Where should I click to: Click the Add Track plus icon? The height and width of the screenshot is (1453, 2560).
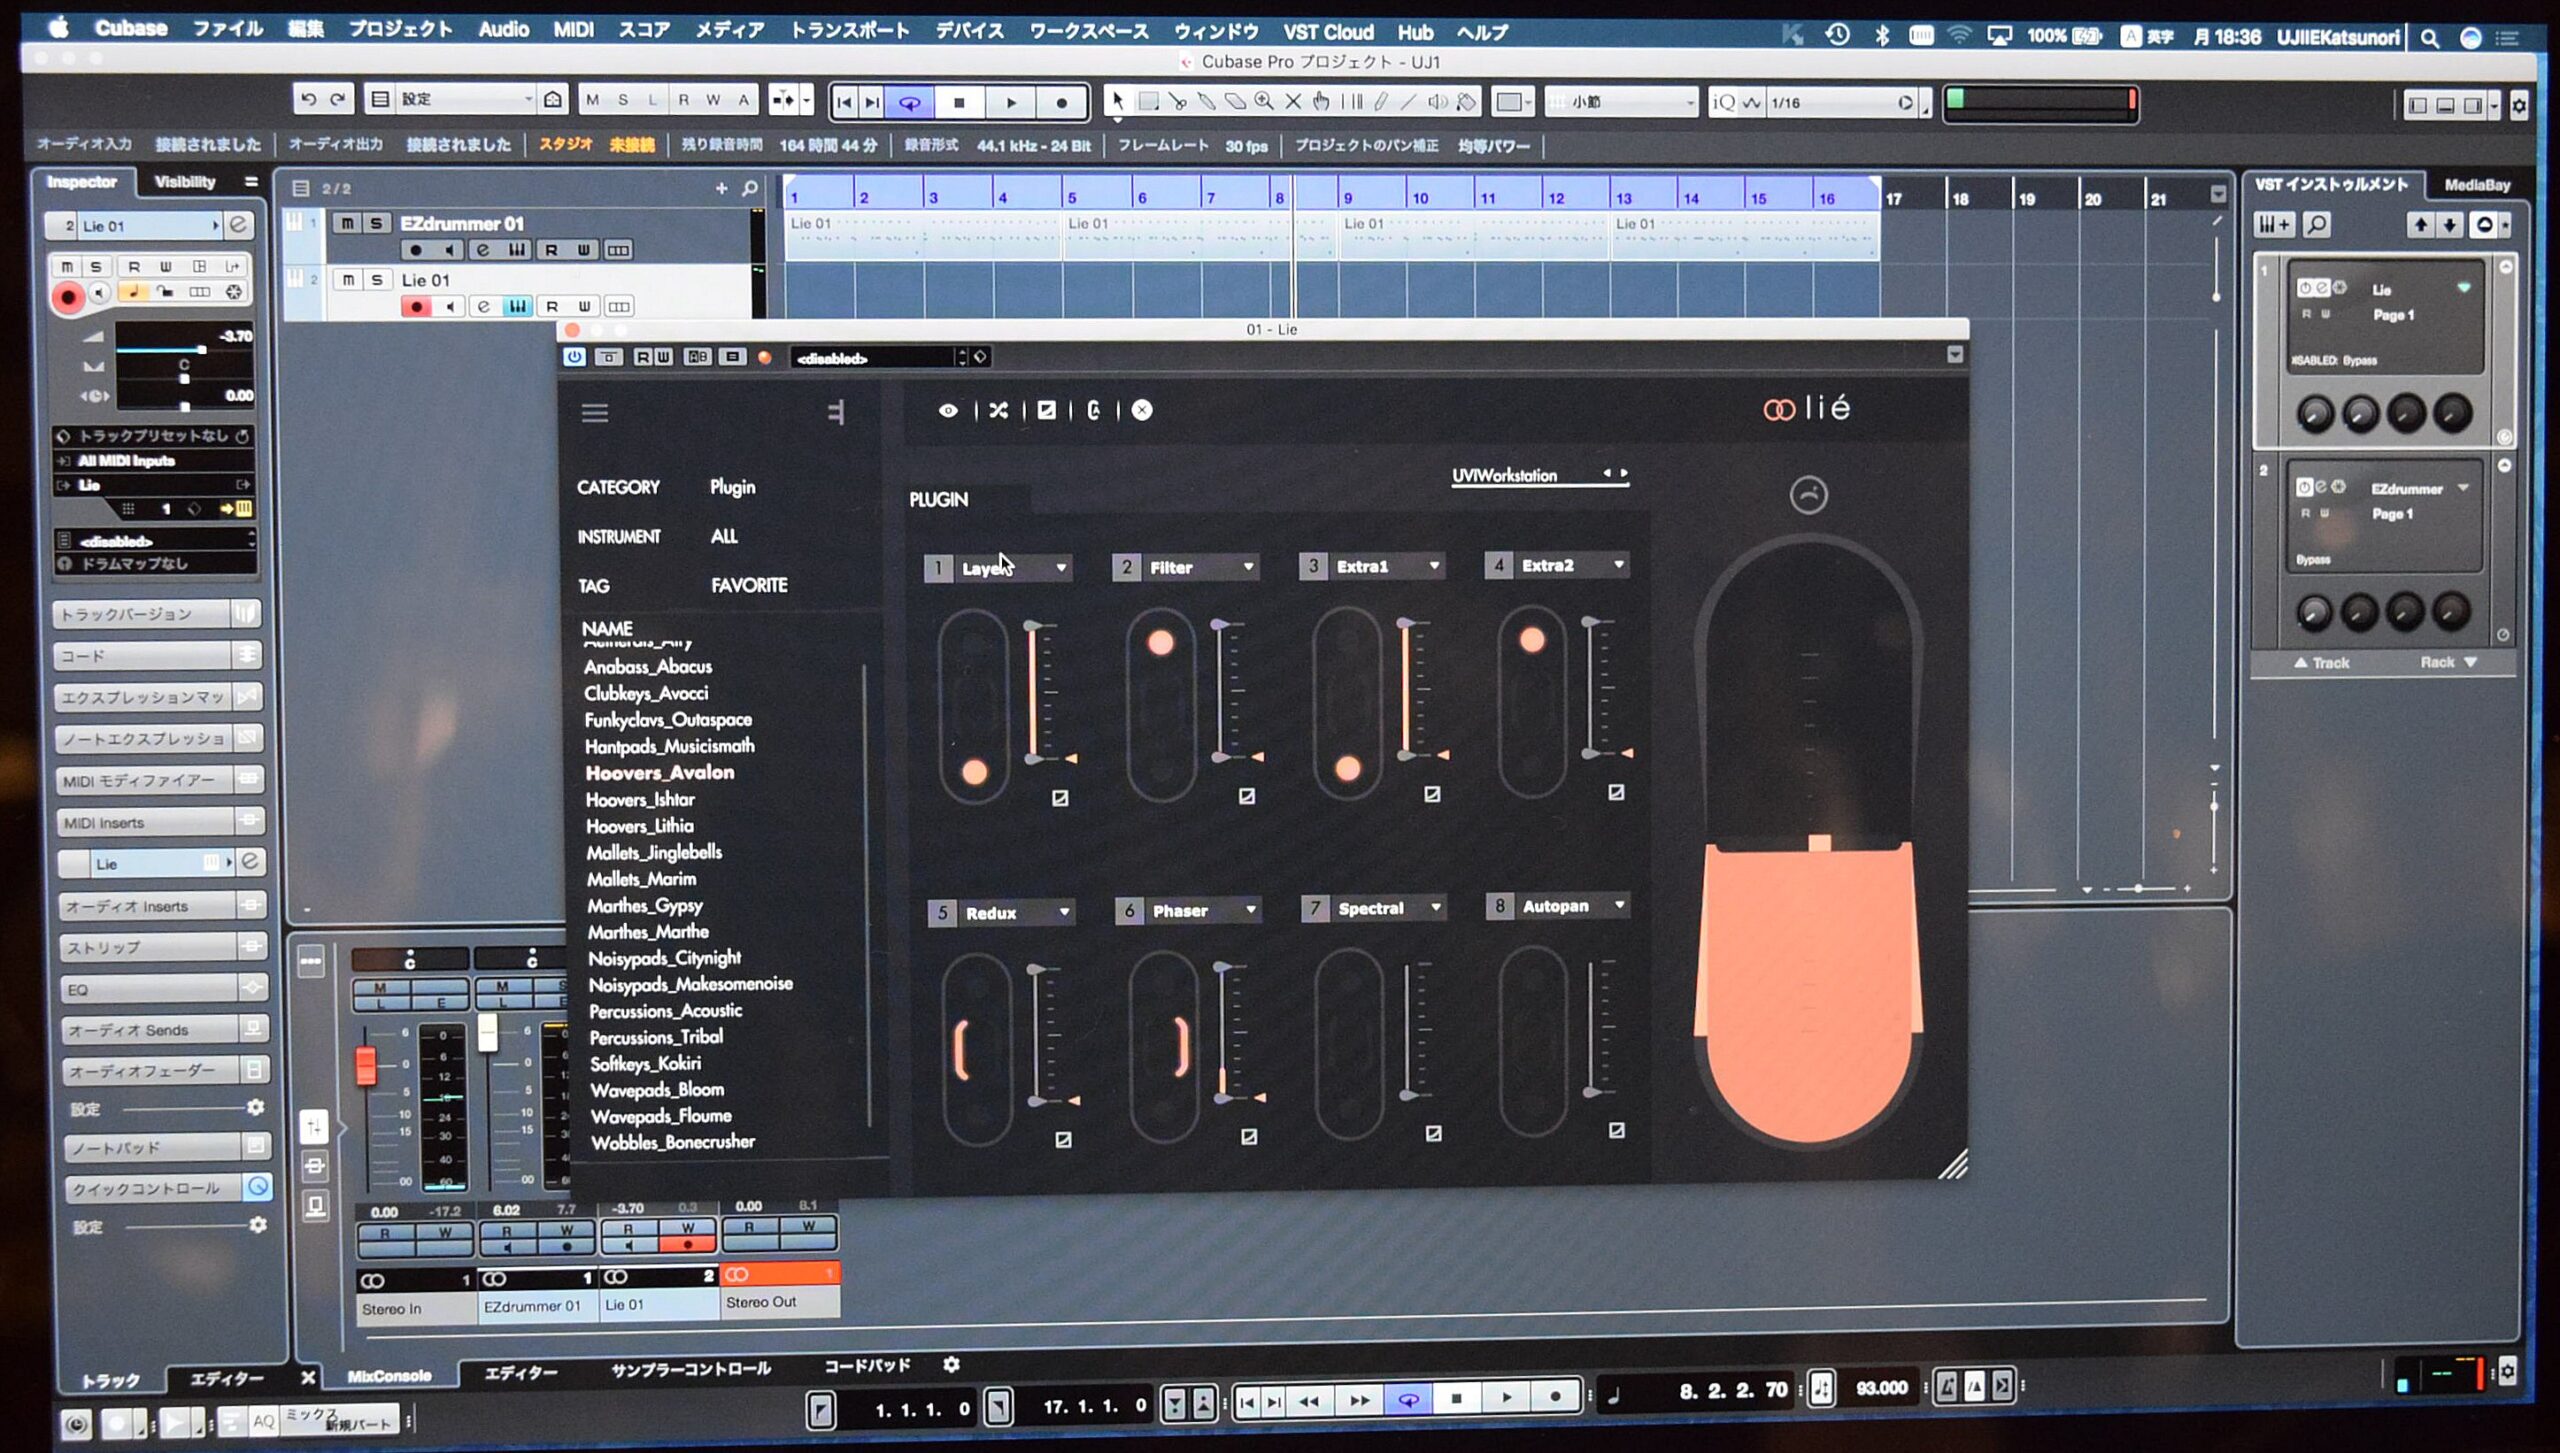coord(721,188)
